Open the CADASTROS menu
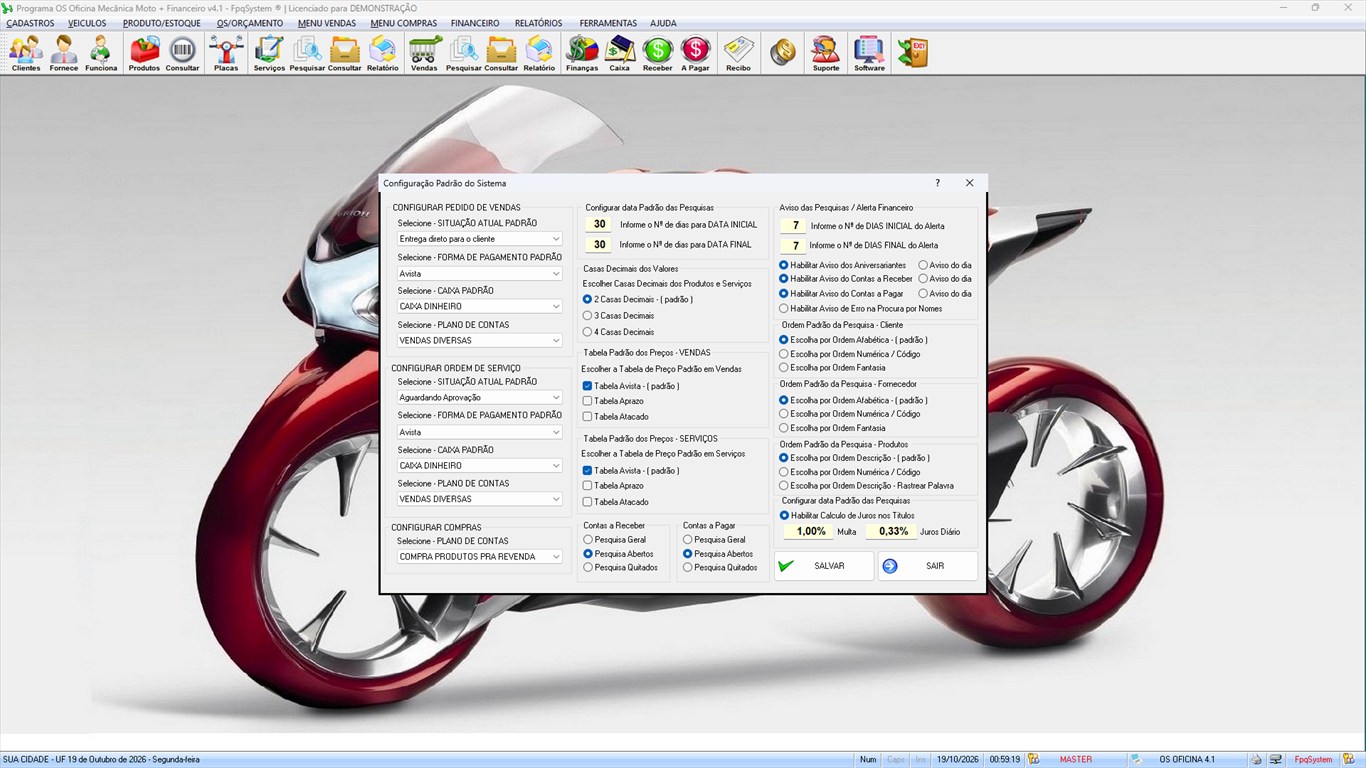The width and height of the screenshot is (1366, 768). (30, 23)
